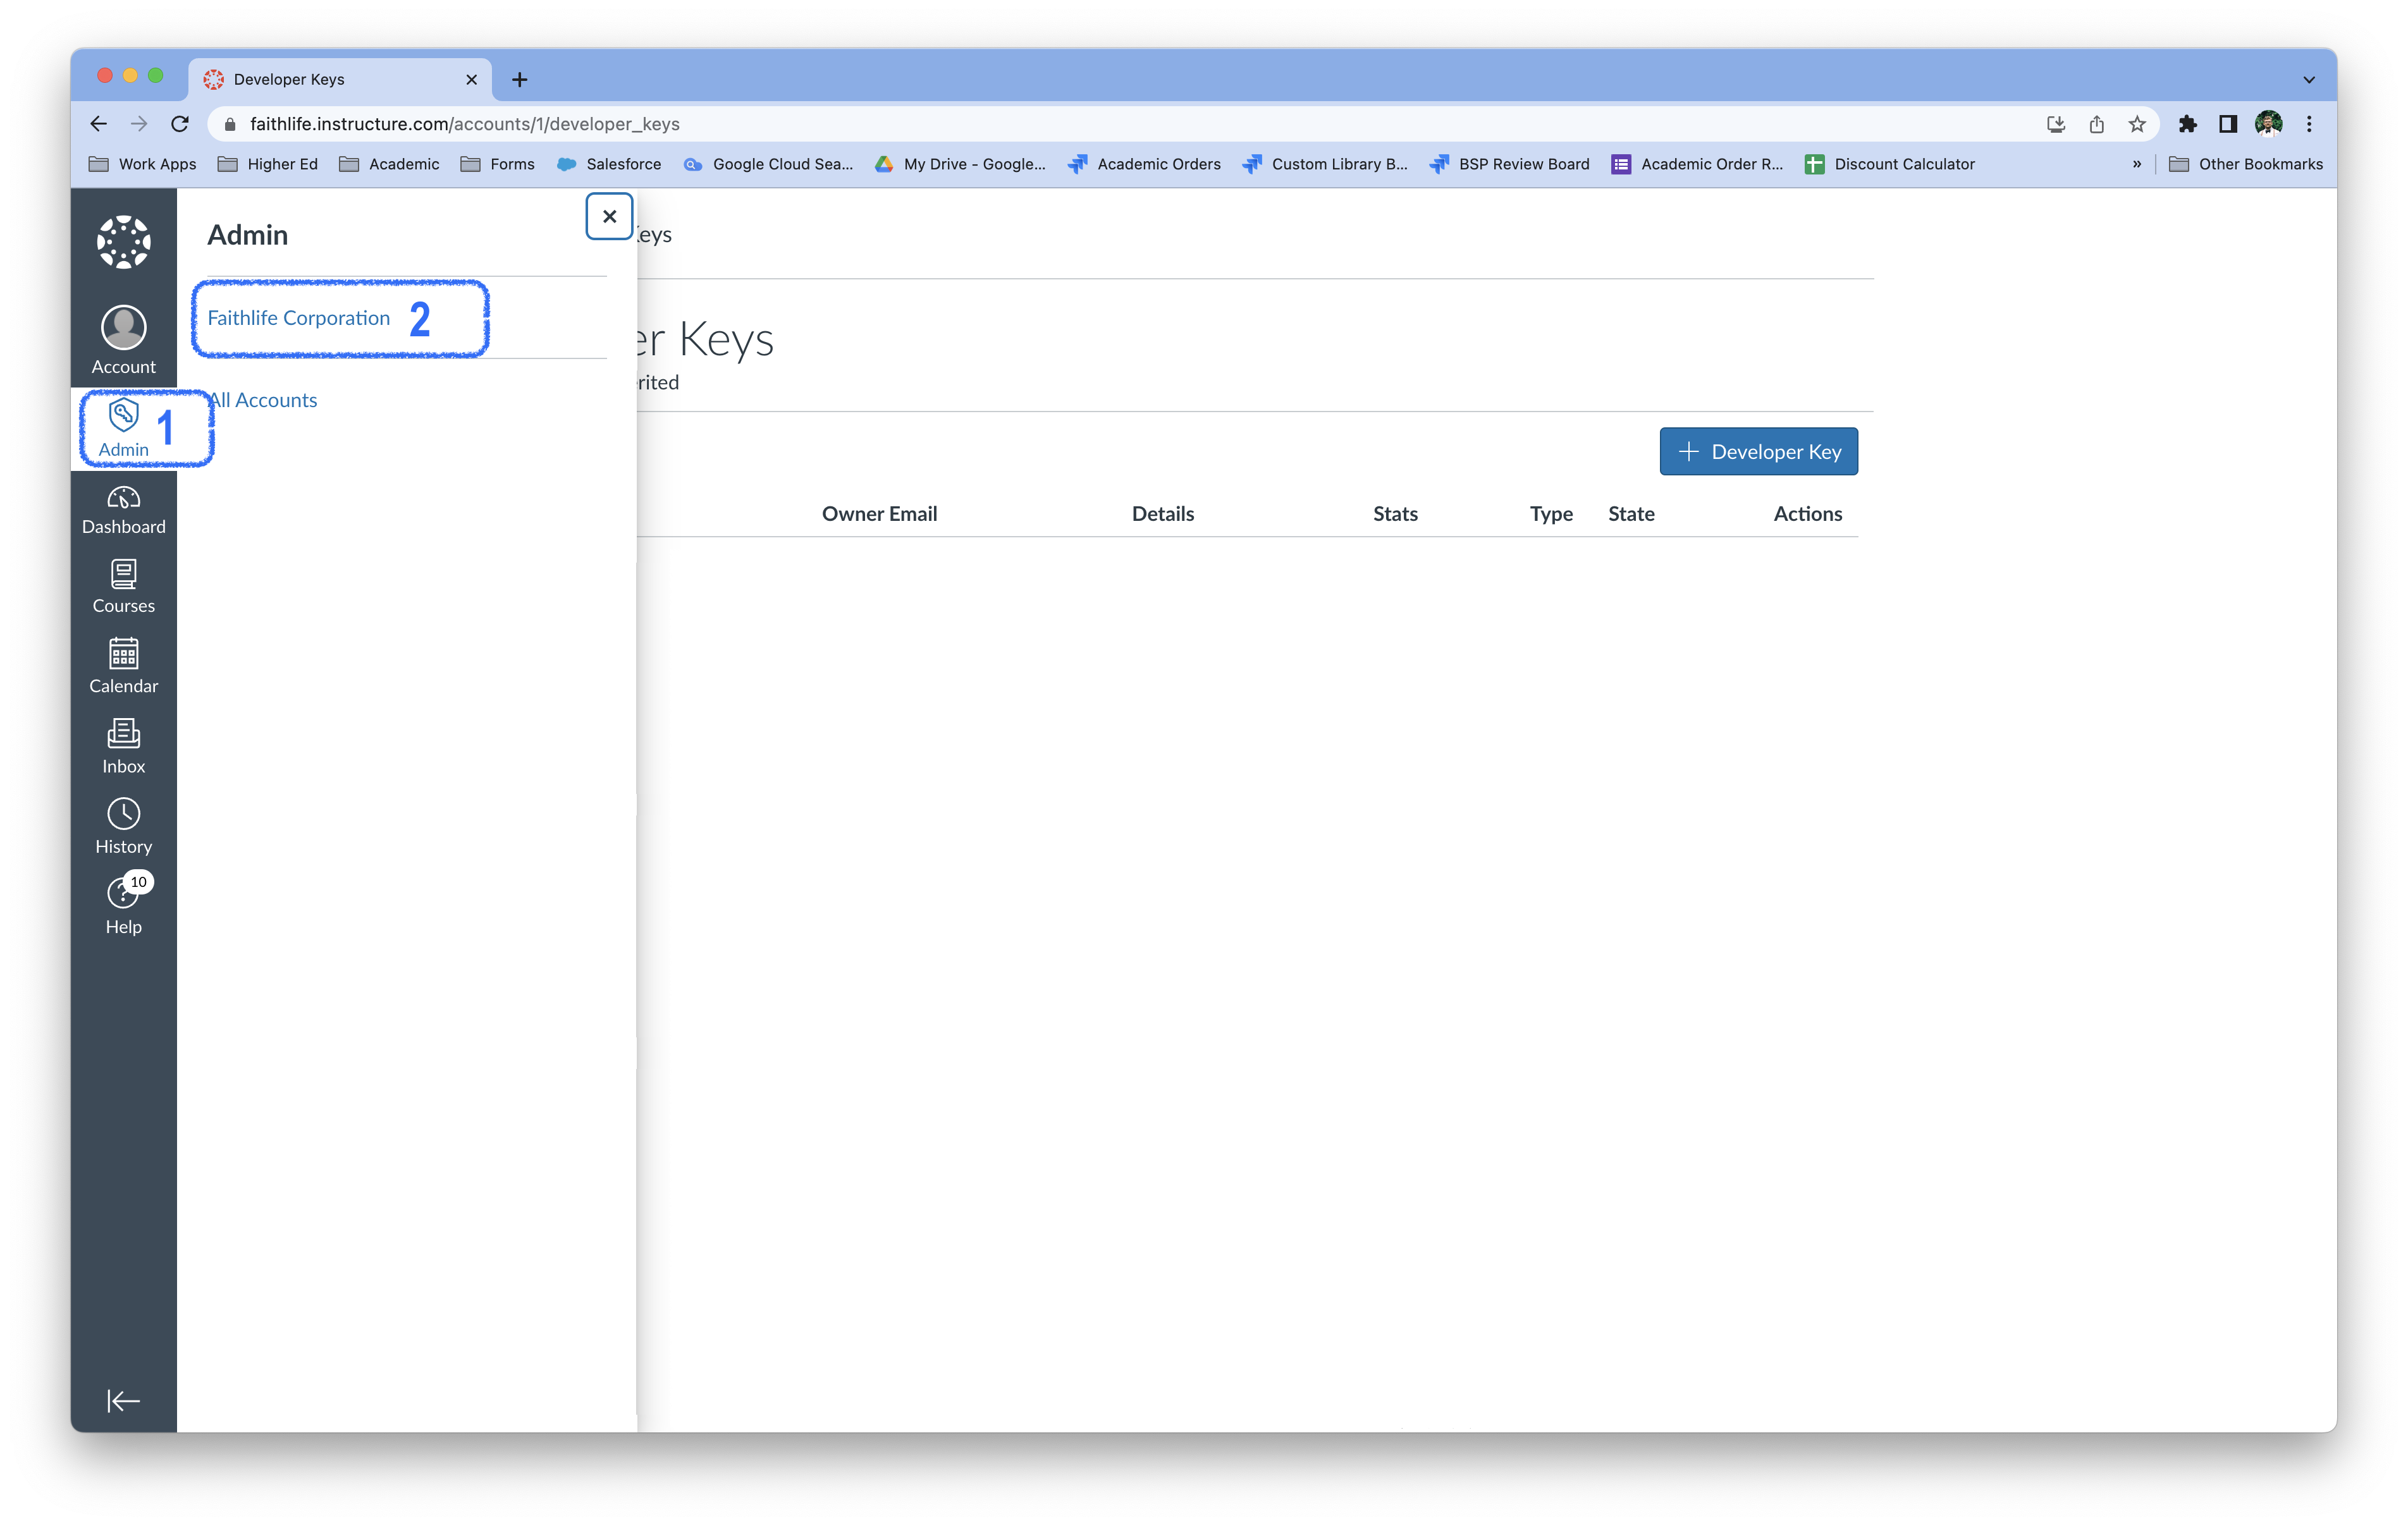Screen dimensions: 2408x1526
Task: Click the Type column header
Action: point(1551,513)
